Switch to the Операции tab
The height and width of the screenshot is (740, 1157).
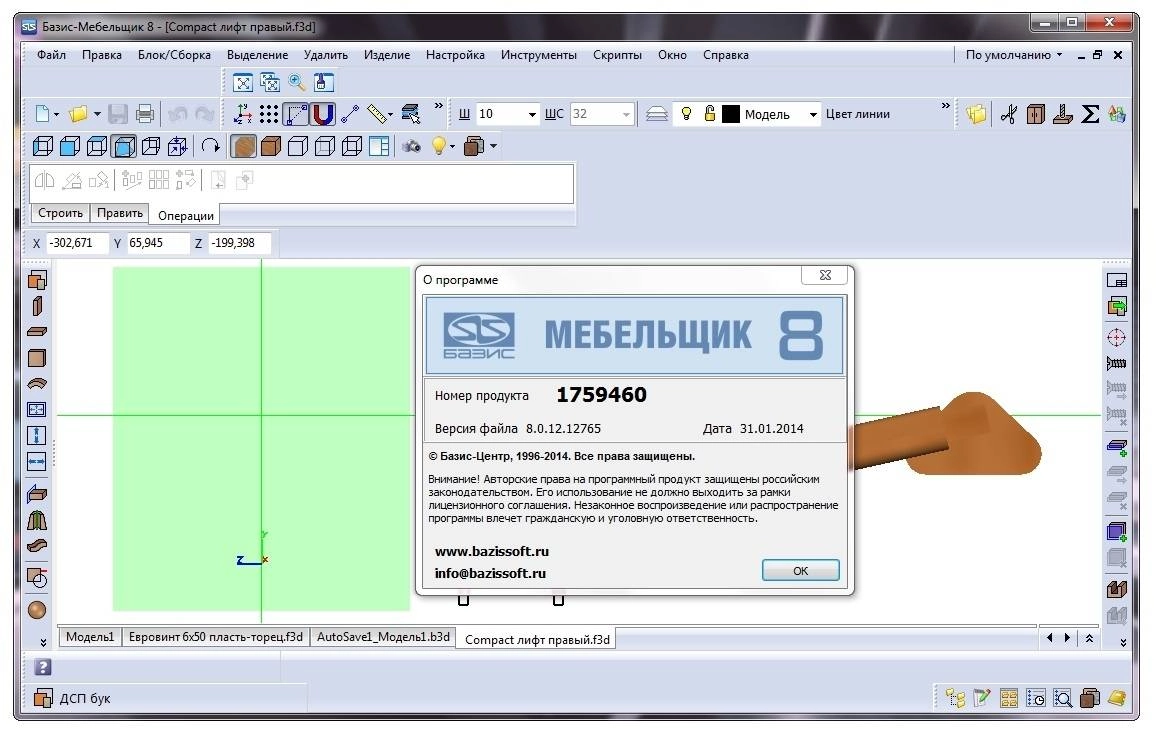[x=185, y=215]
